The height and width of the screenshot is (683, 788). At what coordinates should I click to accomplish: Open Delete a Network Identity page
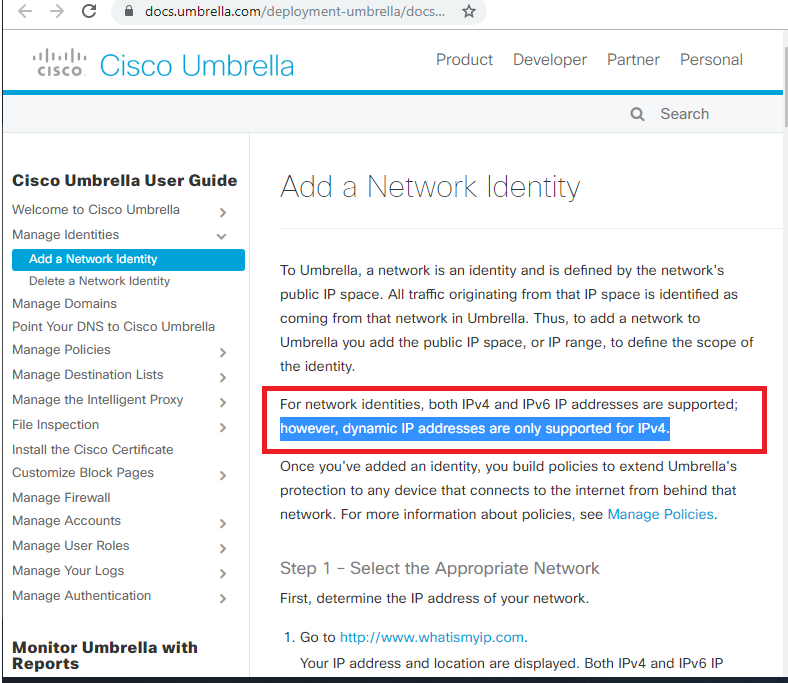pos(100,281)
